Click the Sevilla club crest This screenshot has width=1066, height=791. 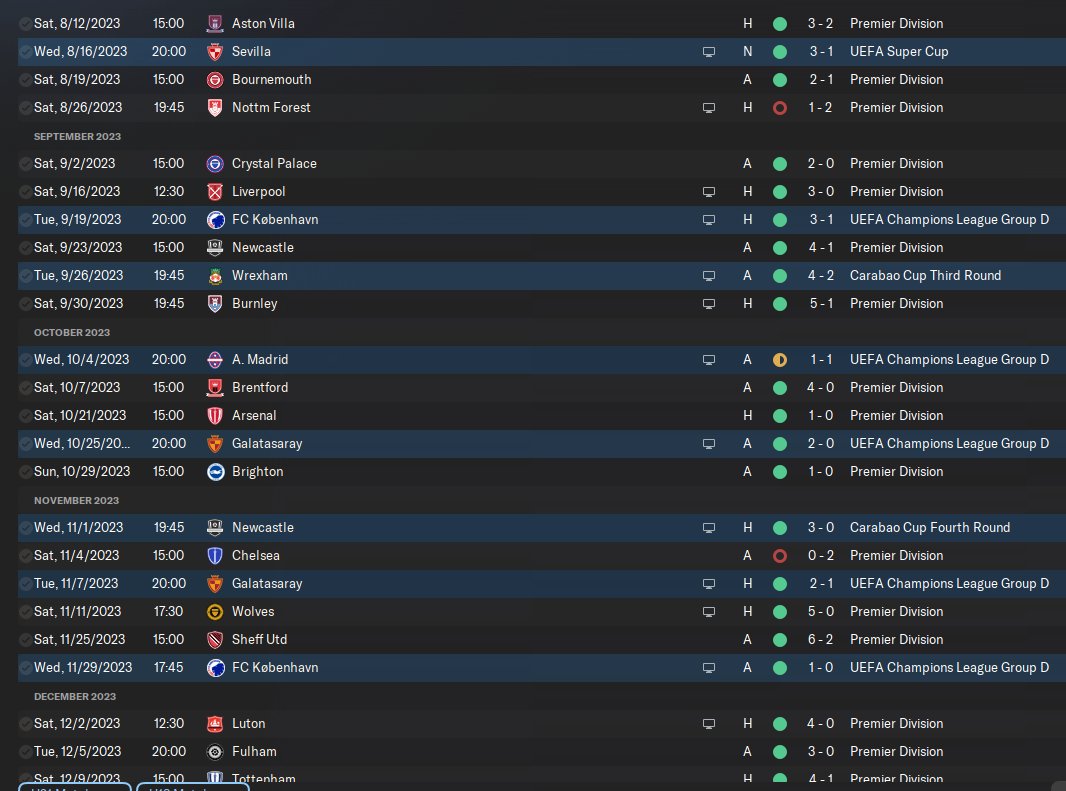click(215, 51)
